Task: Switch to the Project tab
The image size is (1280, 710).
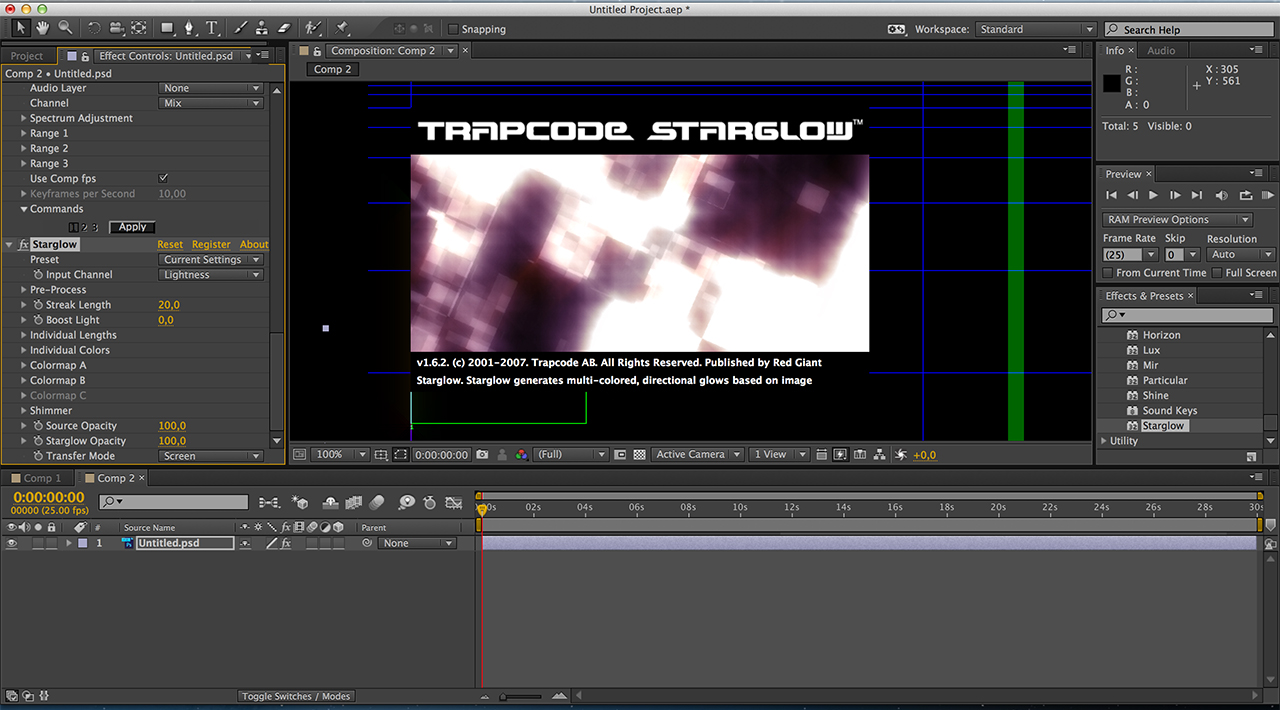Action: 27,56
